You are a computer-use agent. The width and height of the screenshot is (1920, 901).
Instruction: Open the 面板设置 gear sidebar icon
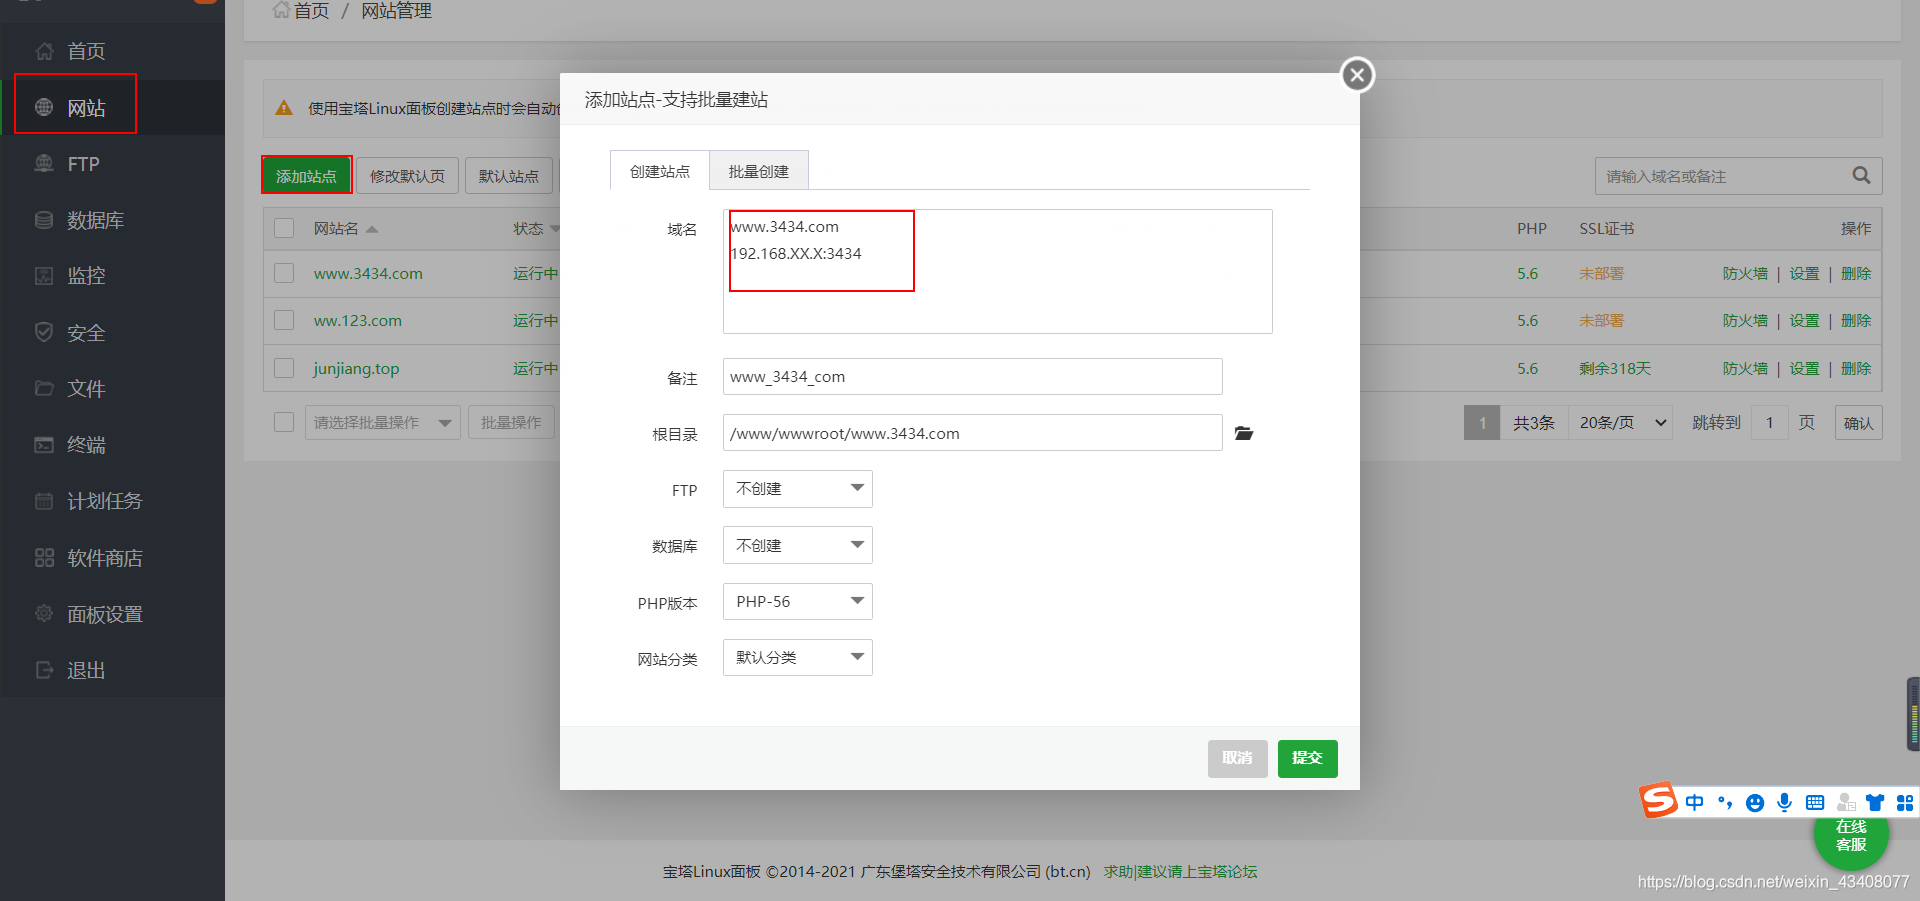click(x=44, y=613)
